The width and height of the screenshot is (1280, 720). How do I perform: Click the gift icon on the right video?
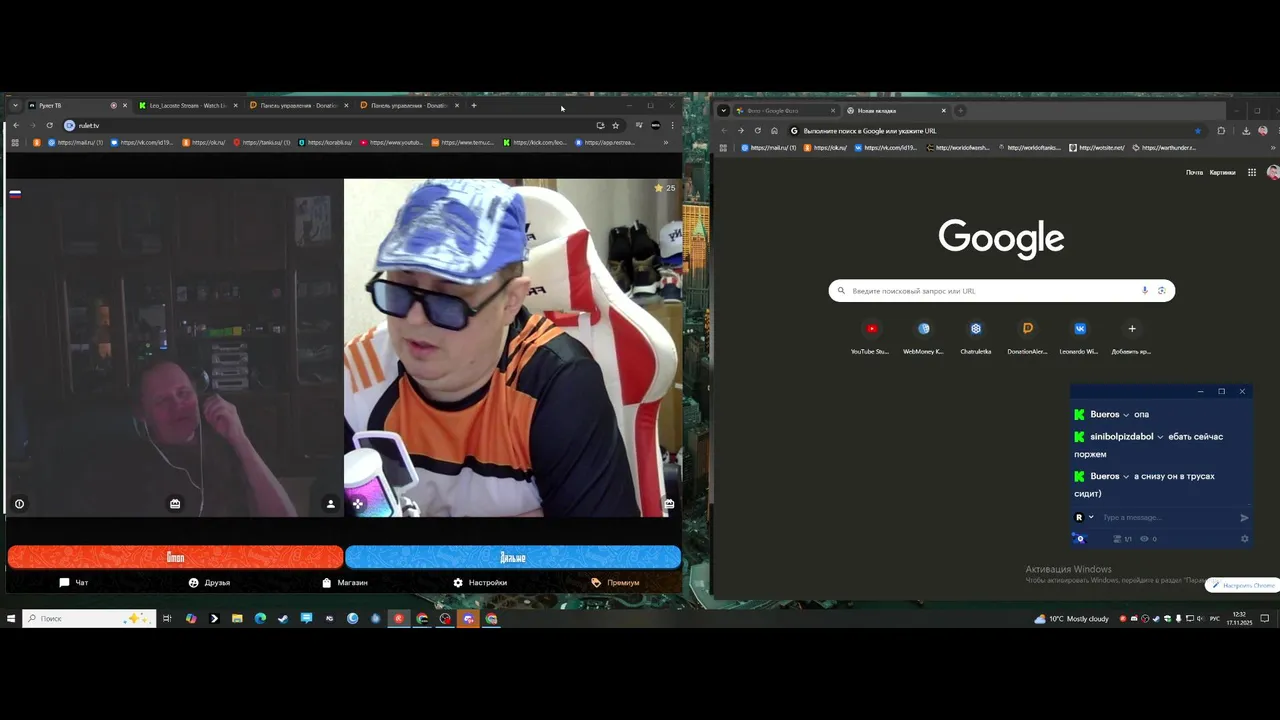click(x=669, y=504)
